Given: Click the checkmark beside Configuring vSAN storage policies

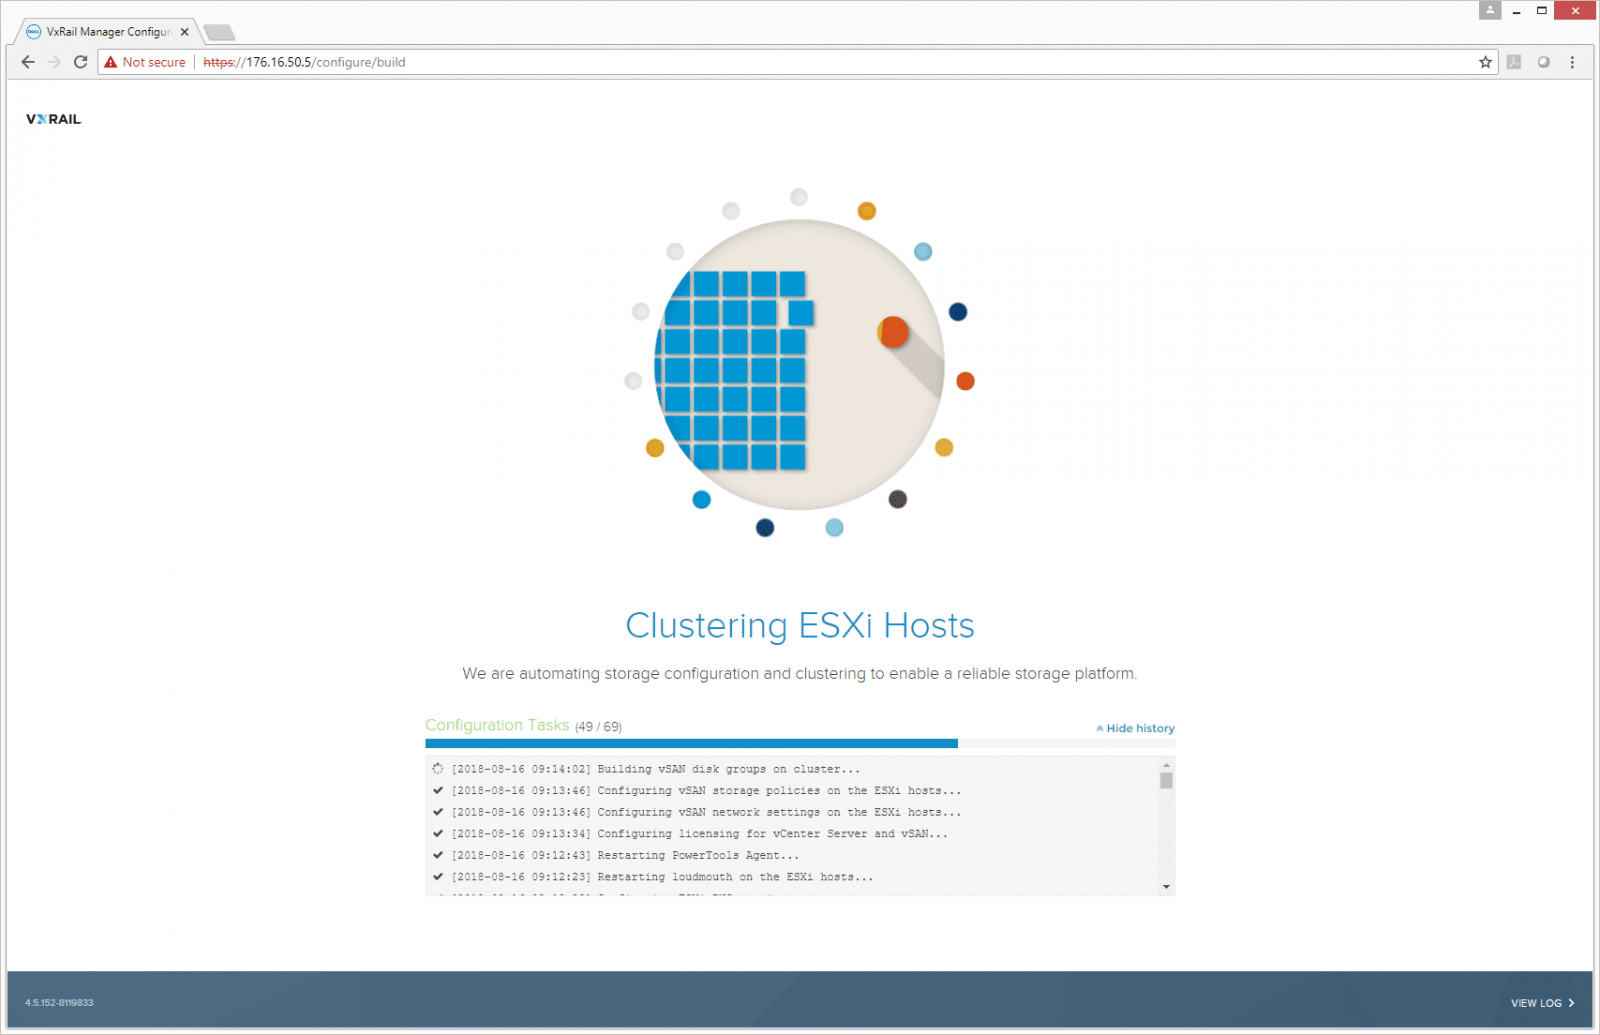Looking at the screenshot, I should click(x=438, y=790).
